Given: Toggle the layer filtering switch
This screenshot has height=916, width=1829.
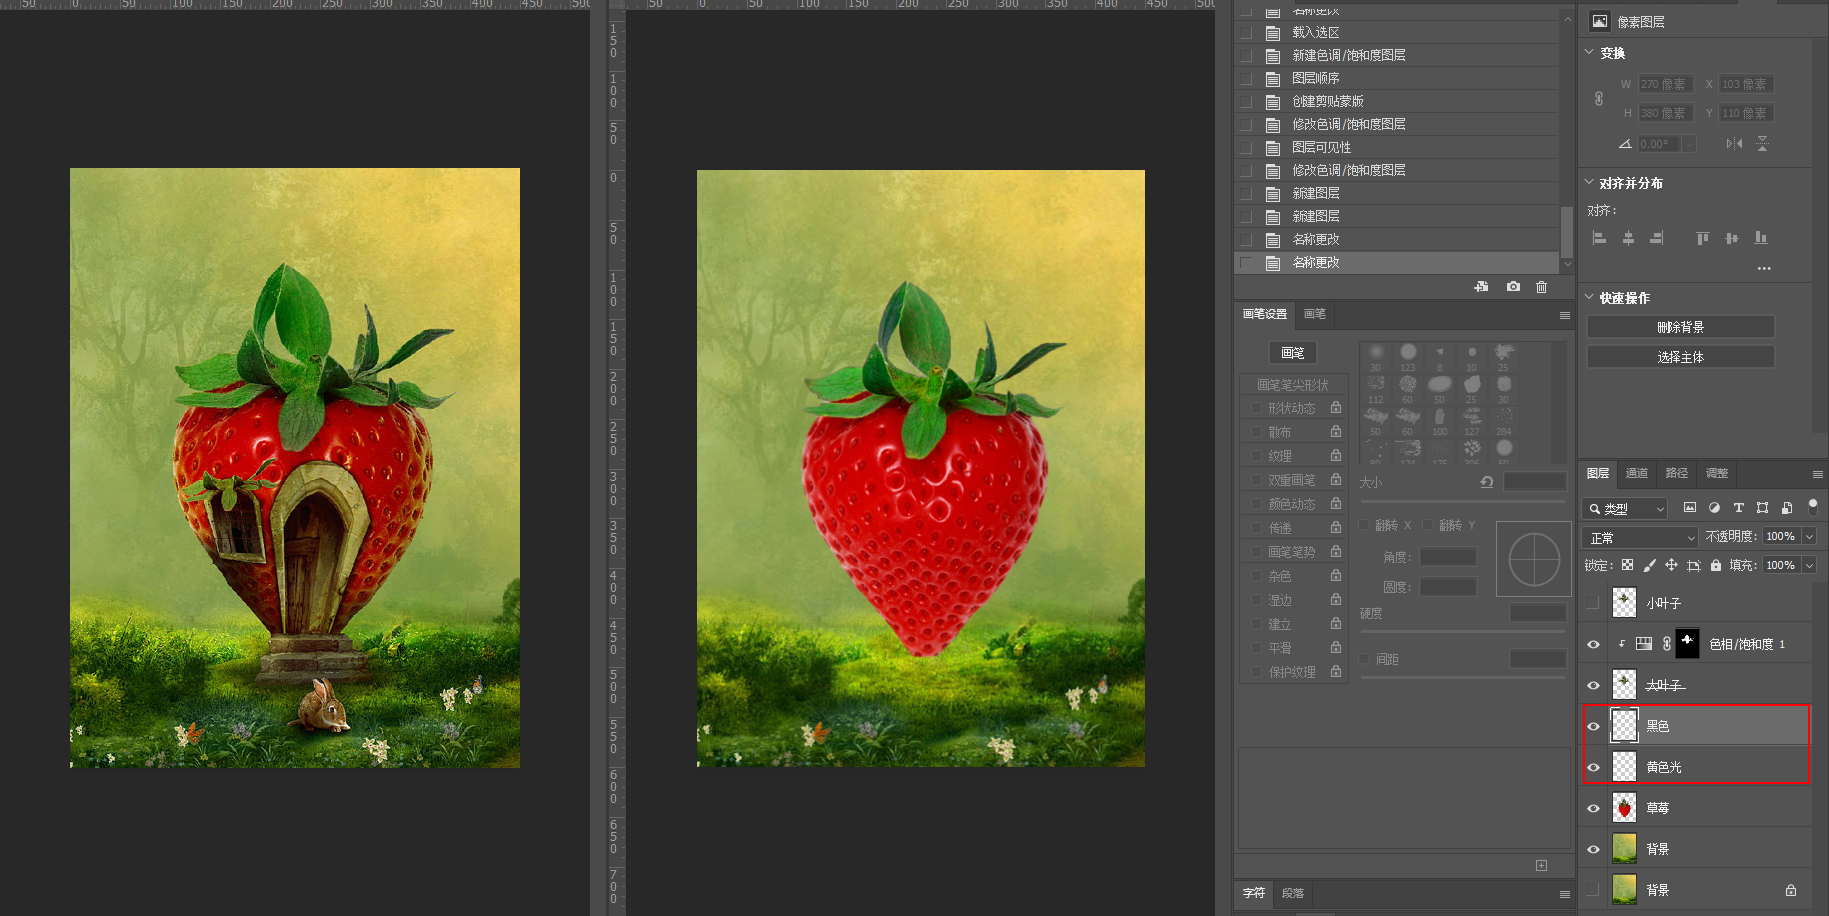Looking at the screenshot, I should coord(1813,507).
